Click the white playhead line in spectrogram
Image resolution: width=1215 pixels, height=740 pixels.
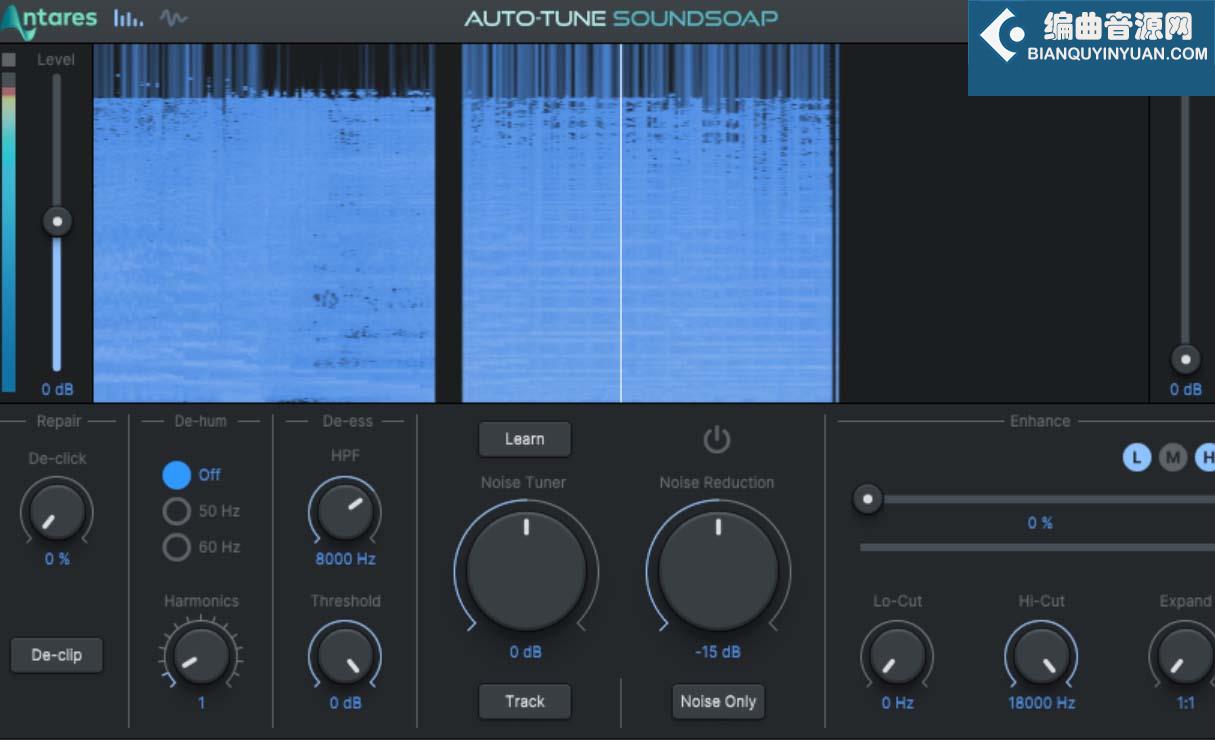(621, 223)
